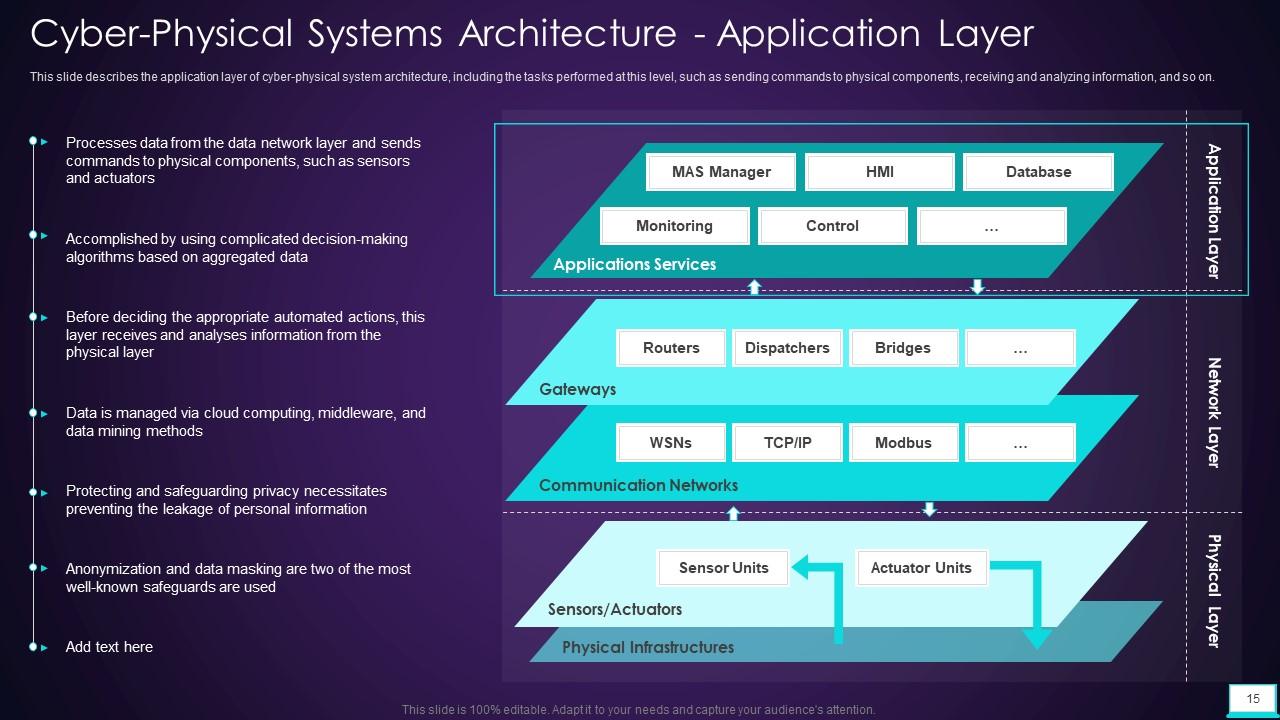Screen dimensions: 1280x720
Task: Select the HMI box
Action: pyautogui.click(x=879, y=172)
